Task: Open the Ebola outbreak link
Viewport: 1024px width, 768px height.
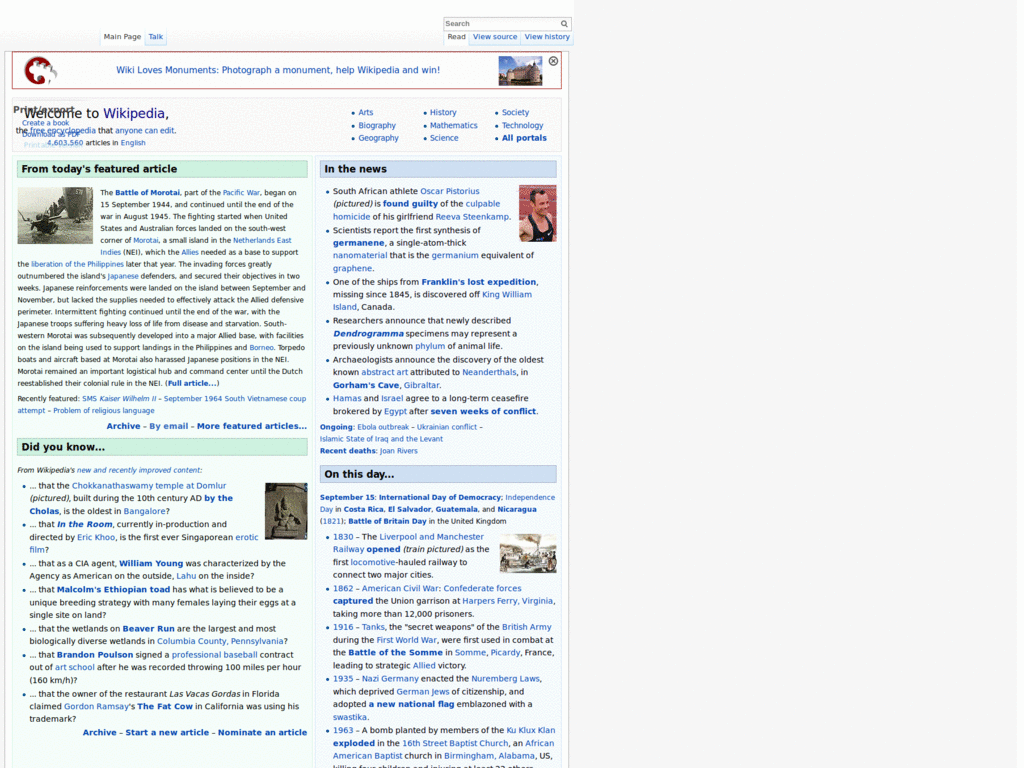Action: [383, 427]
